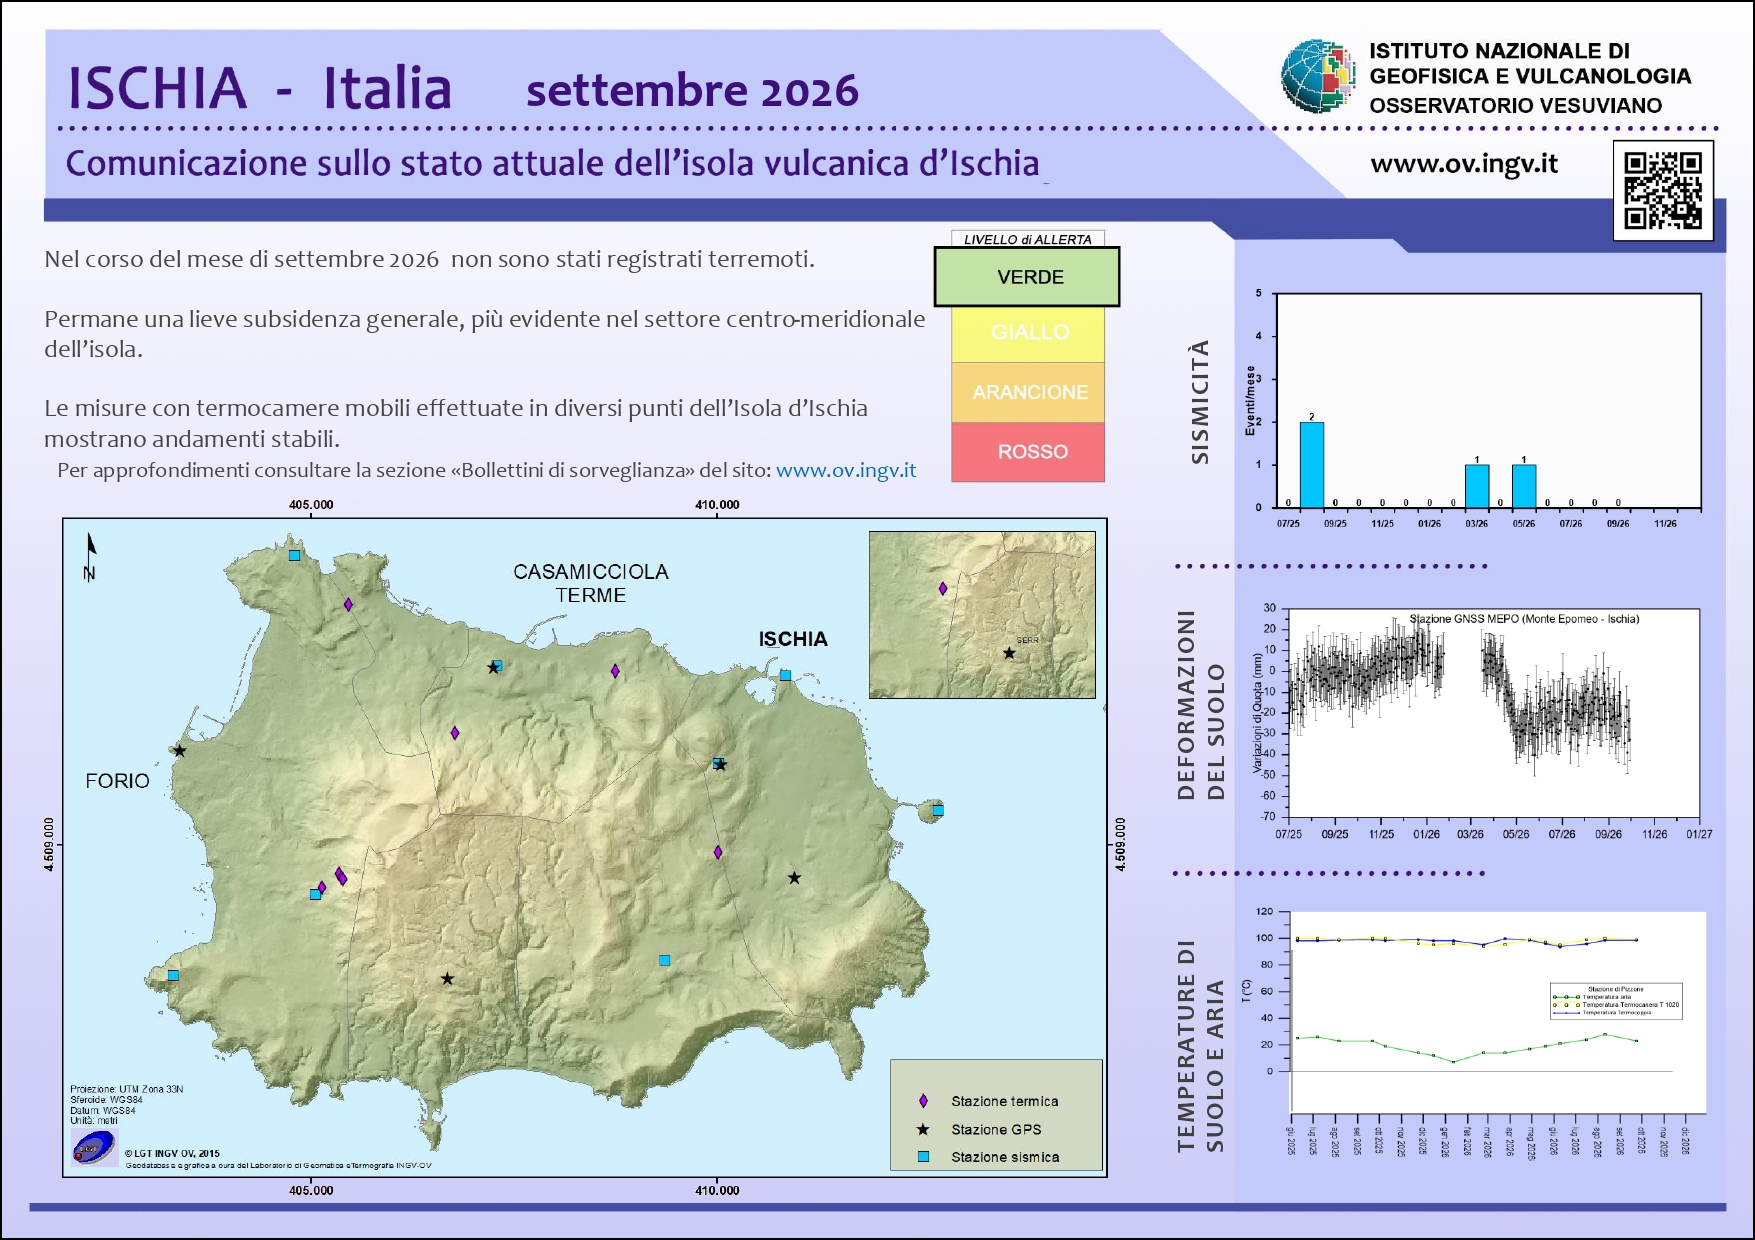Select the seismic square at the northwest tip

pos(294,555)
